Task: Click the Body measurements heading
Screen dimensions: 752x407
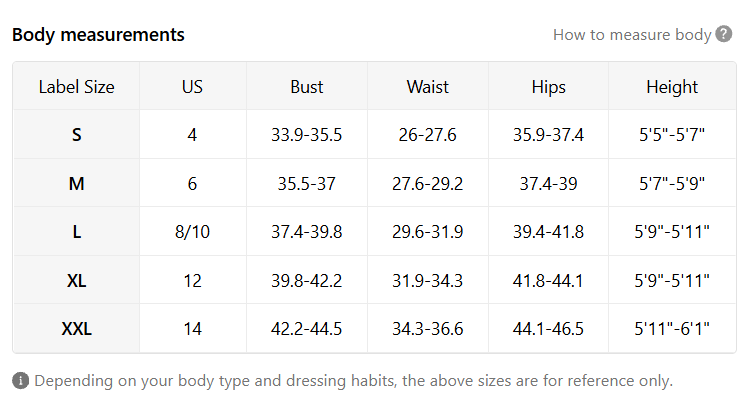Action: (98, 35)
